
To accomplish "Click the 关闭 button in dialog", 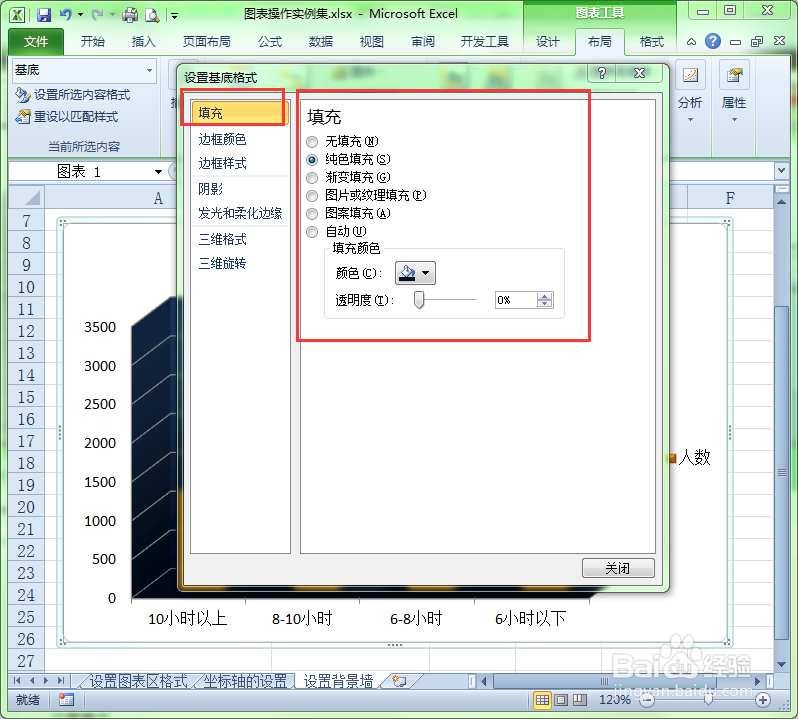I will click(618, 568).
